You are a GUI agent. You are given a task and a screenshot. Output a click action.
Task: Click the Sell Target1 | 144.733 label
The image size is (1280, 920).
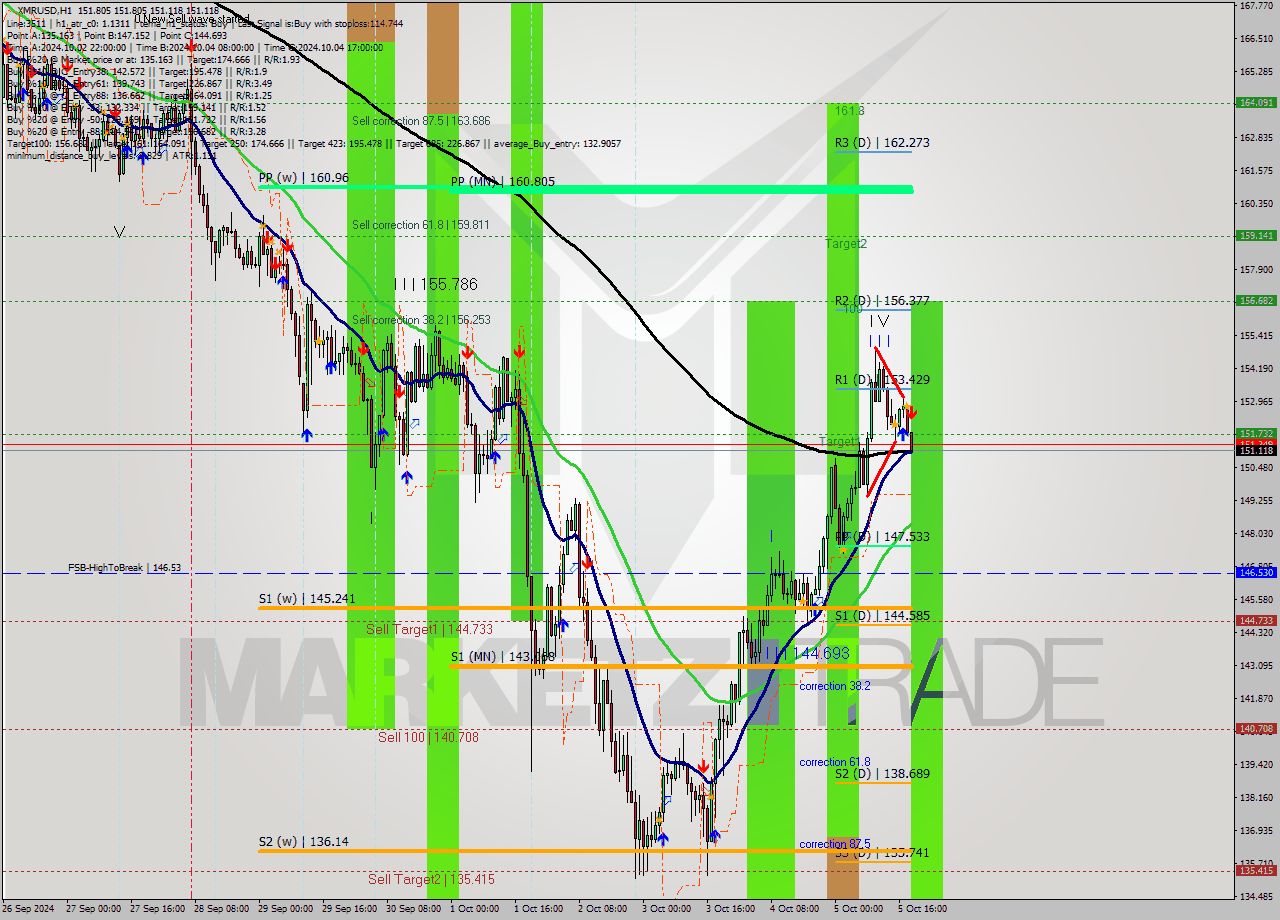coord(429,629)
